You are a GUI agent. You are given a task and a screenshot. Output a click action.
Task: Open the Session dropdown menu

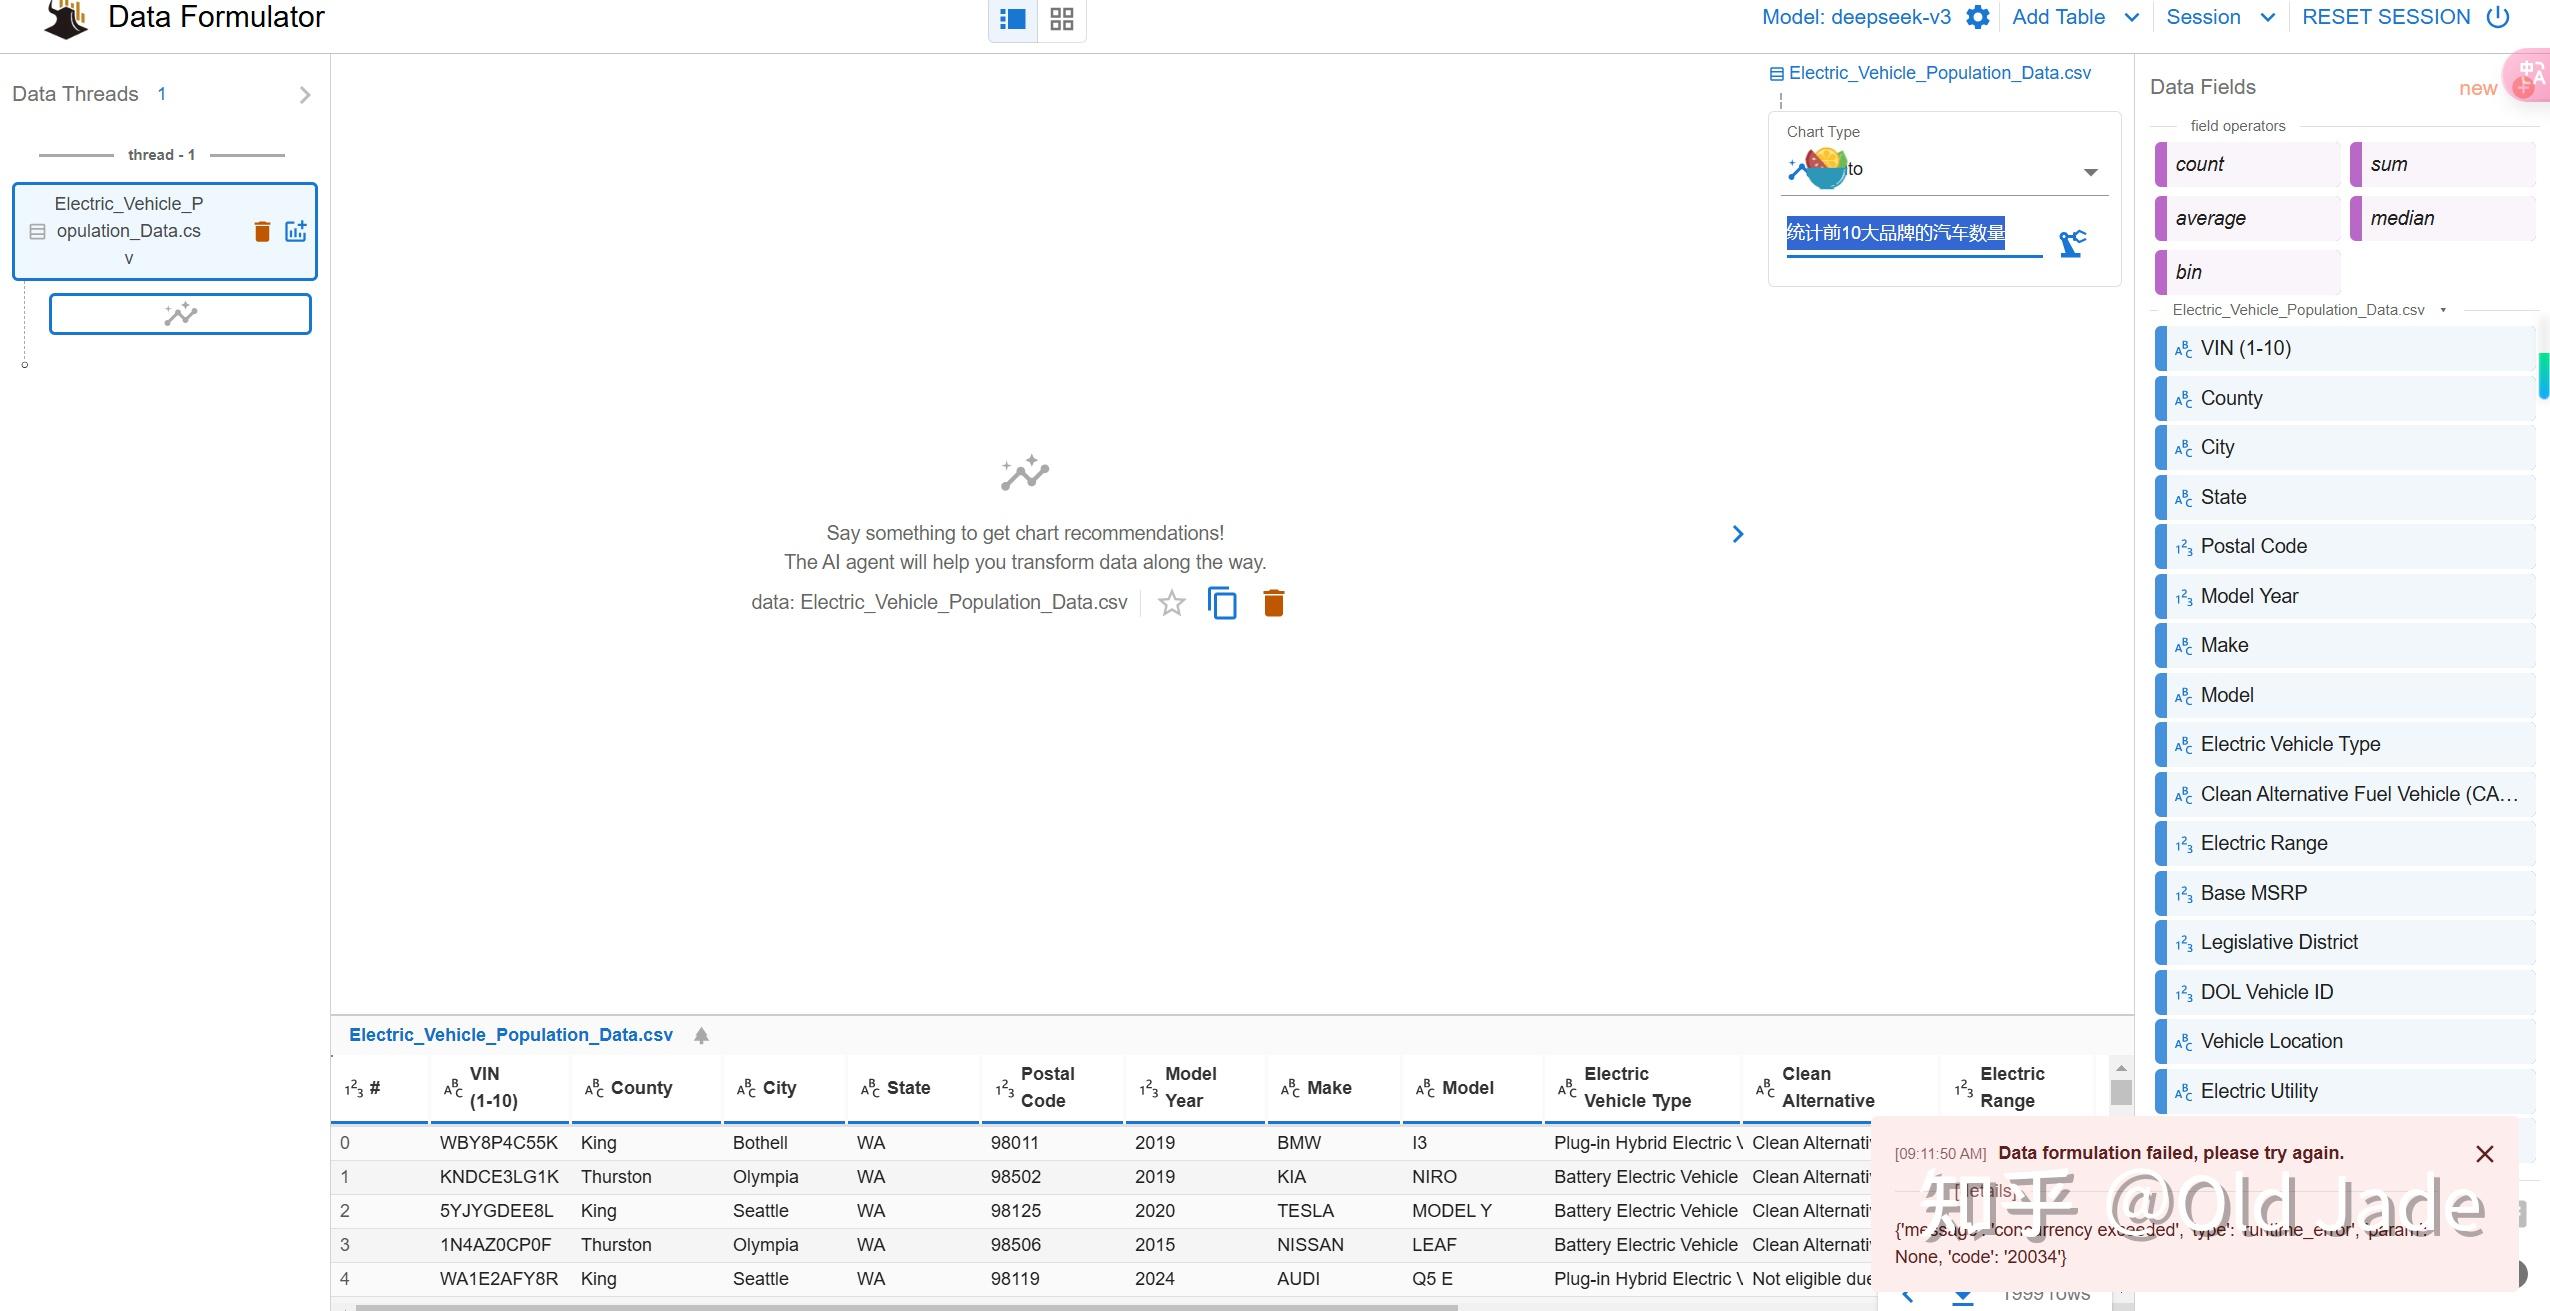(x=2221, y=17)
